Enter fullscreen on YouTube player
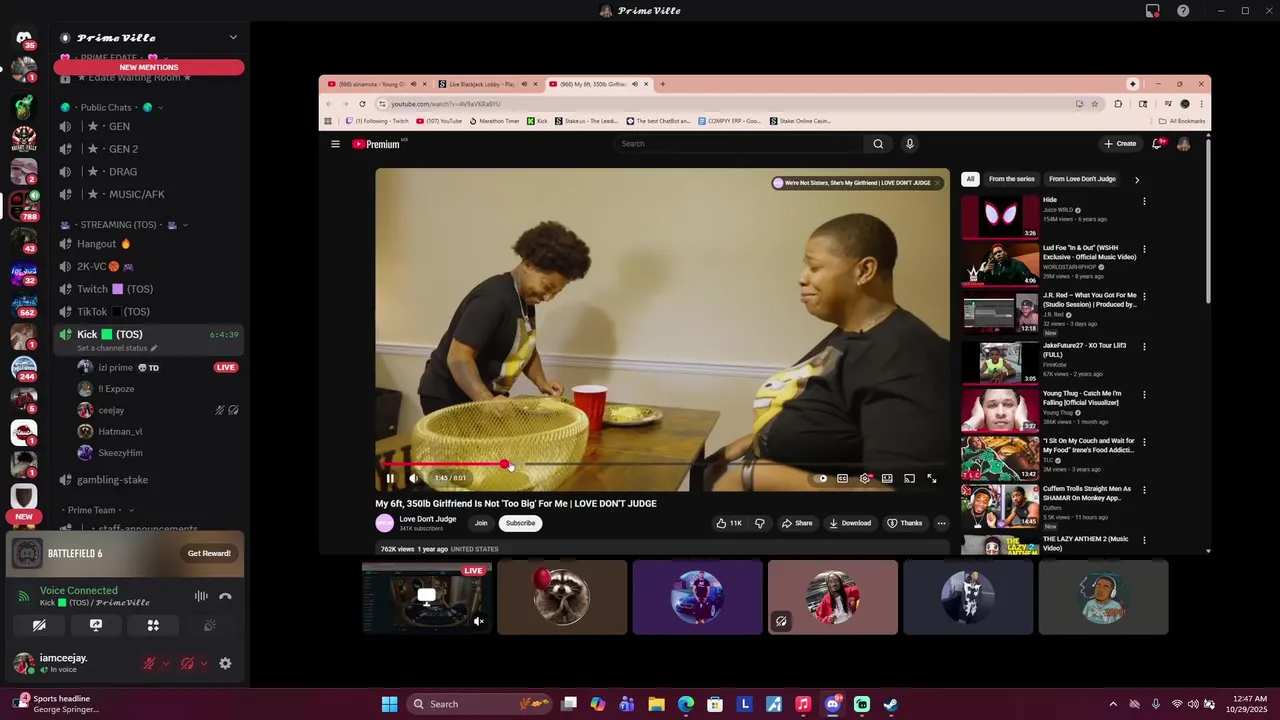Viewport: 1280px width, 720px height. [x=932, y=478]
